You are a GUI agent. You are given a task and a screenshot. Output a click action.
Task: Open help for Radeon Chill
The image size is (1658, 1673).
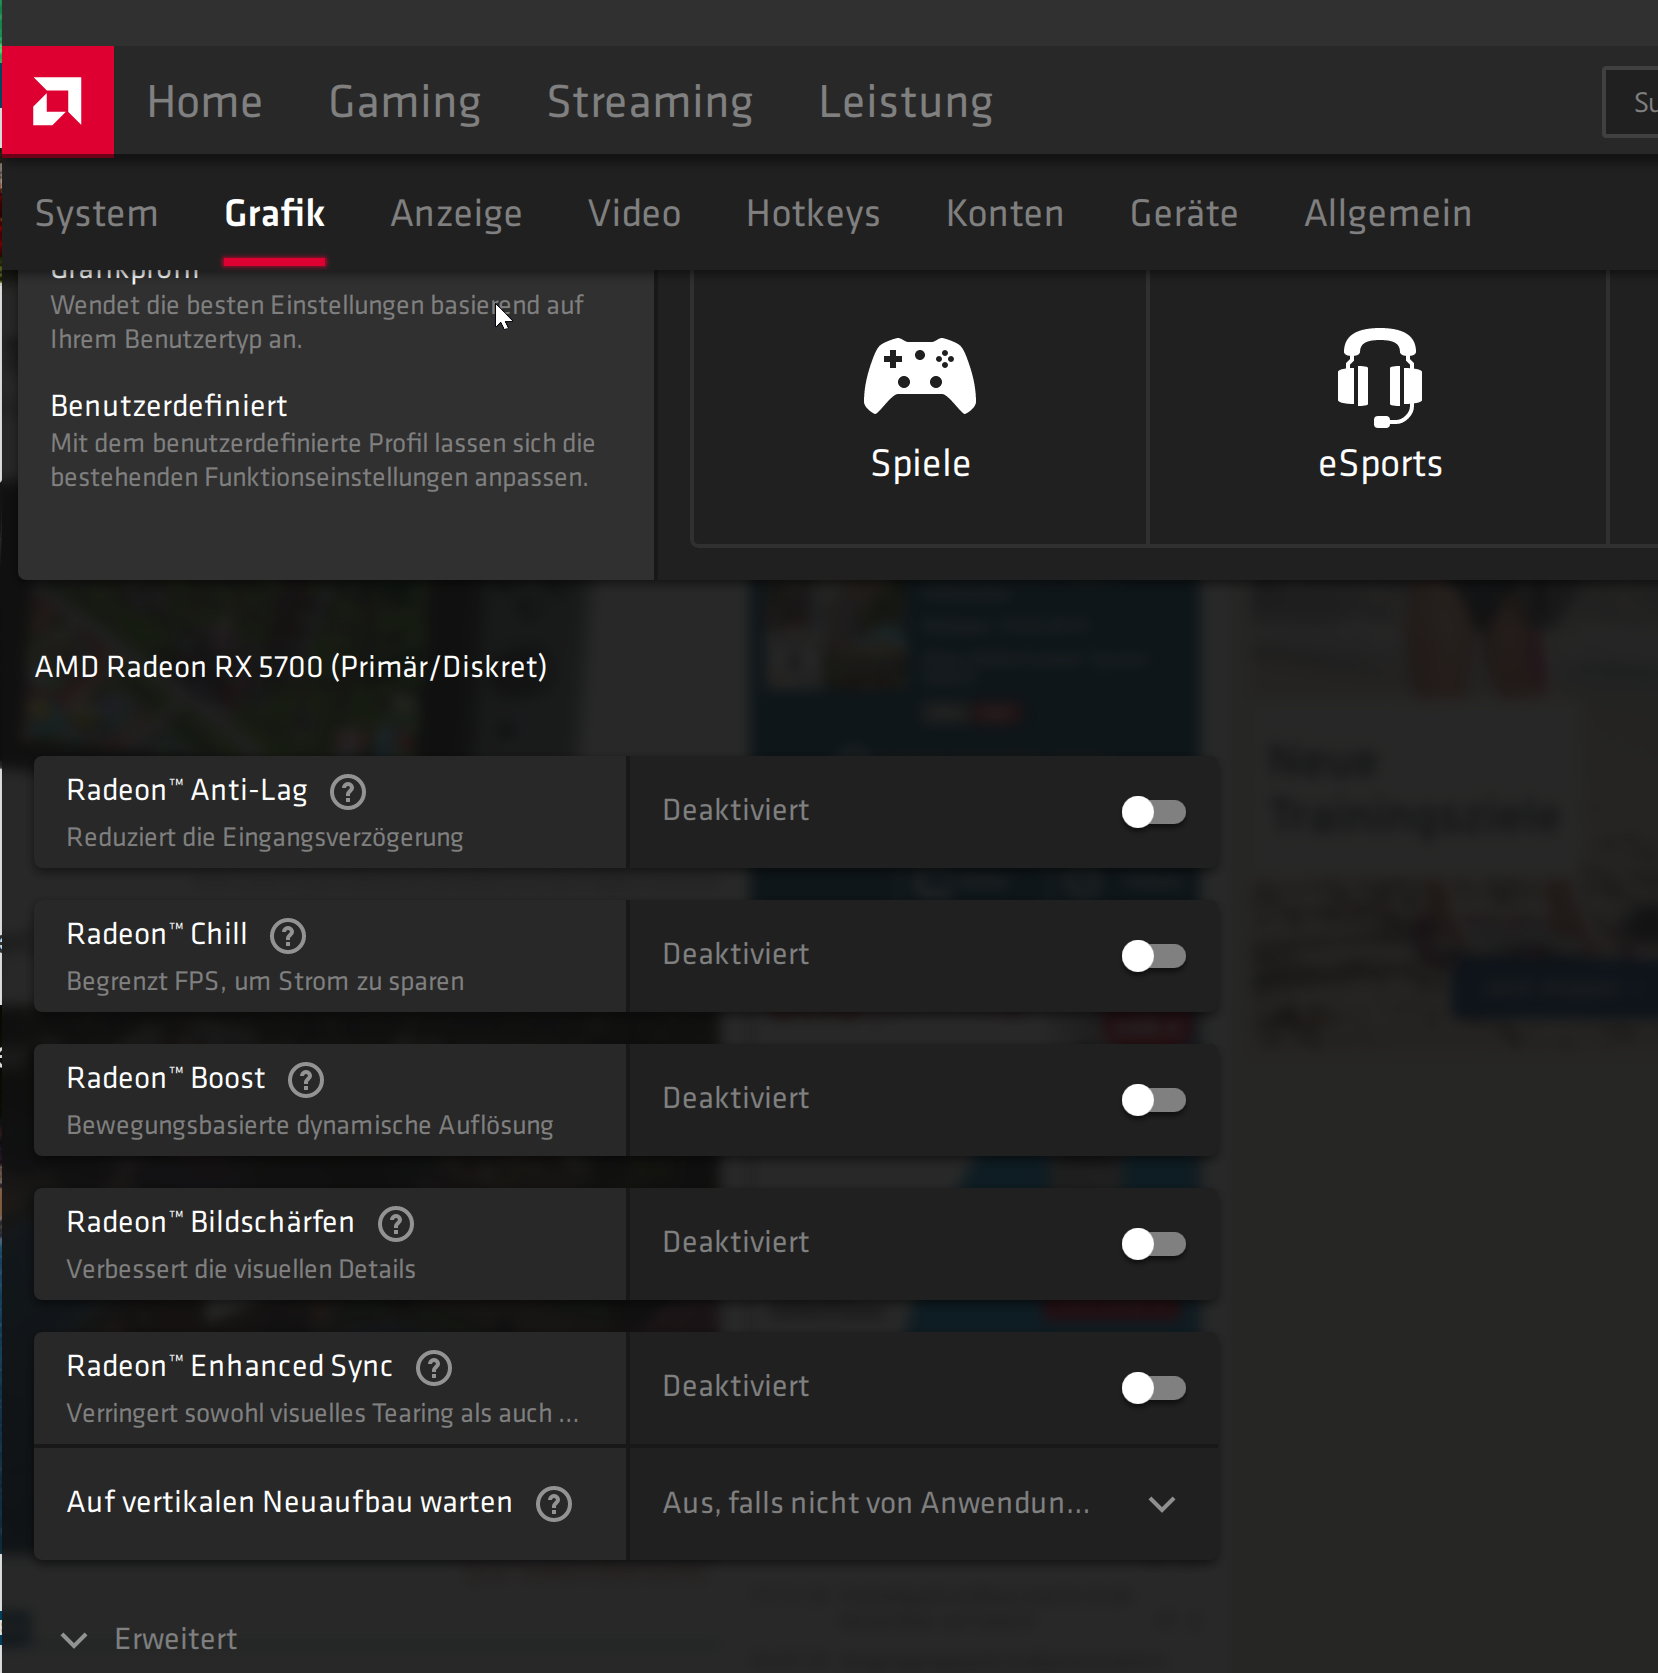point(288,936)
